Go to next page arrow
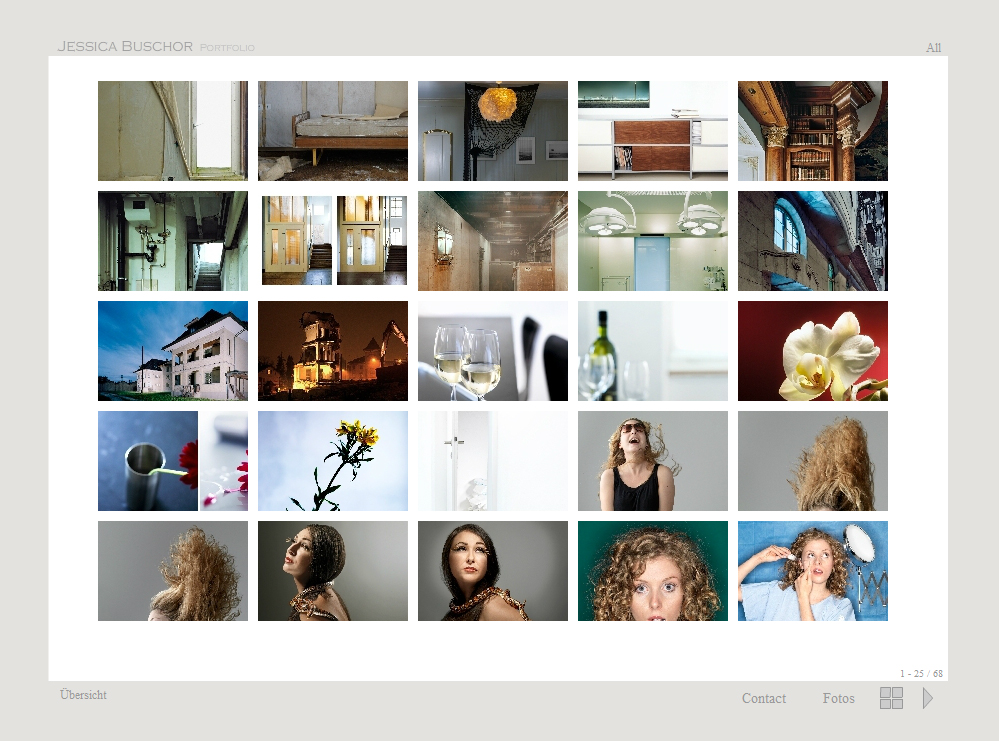This screenshot has height=741, width=999. click(x=928, y=698)
